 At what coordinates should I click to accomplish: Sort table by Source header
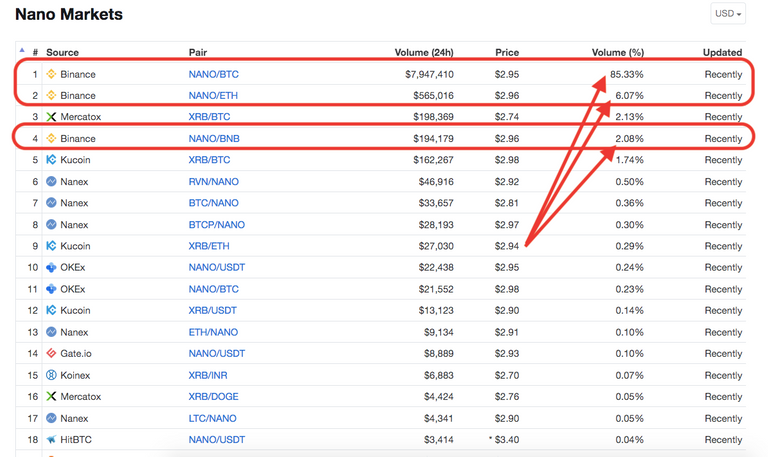point(62,52)
